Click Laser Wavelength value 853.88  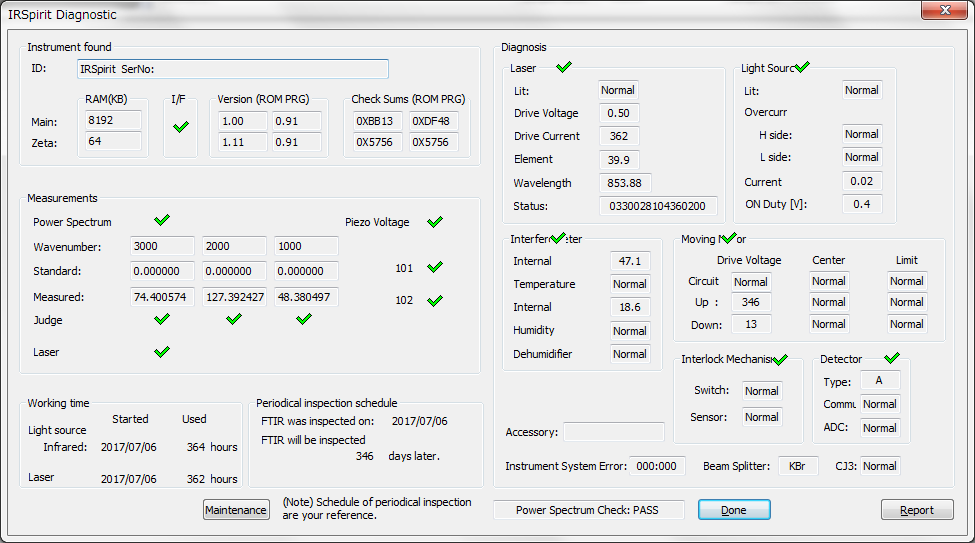click(625, 183)
